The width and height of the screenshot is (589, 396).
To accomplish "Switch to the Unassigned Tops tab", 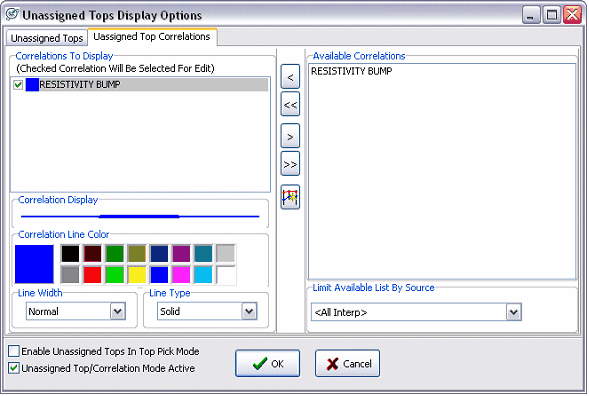I will (x=47, y=38).
